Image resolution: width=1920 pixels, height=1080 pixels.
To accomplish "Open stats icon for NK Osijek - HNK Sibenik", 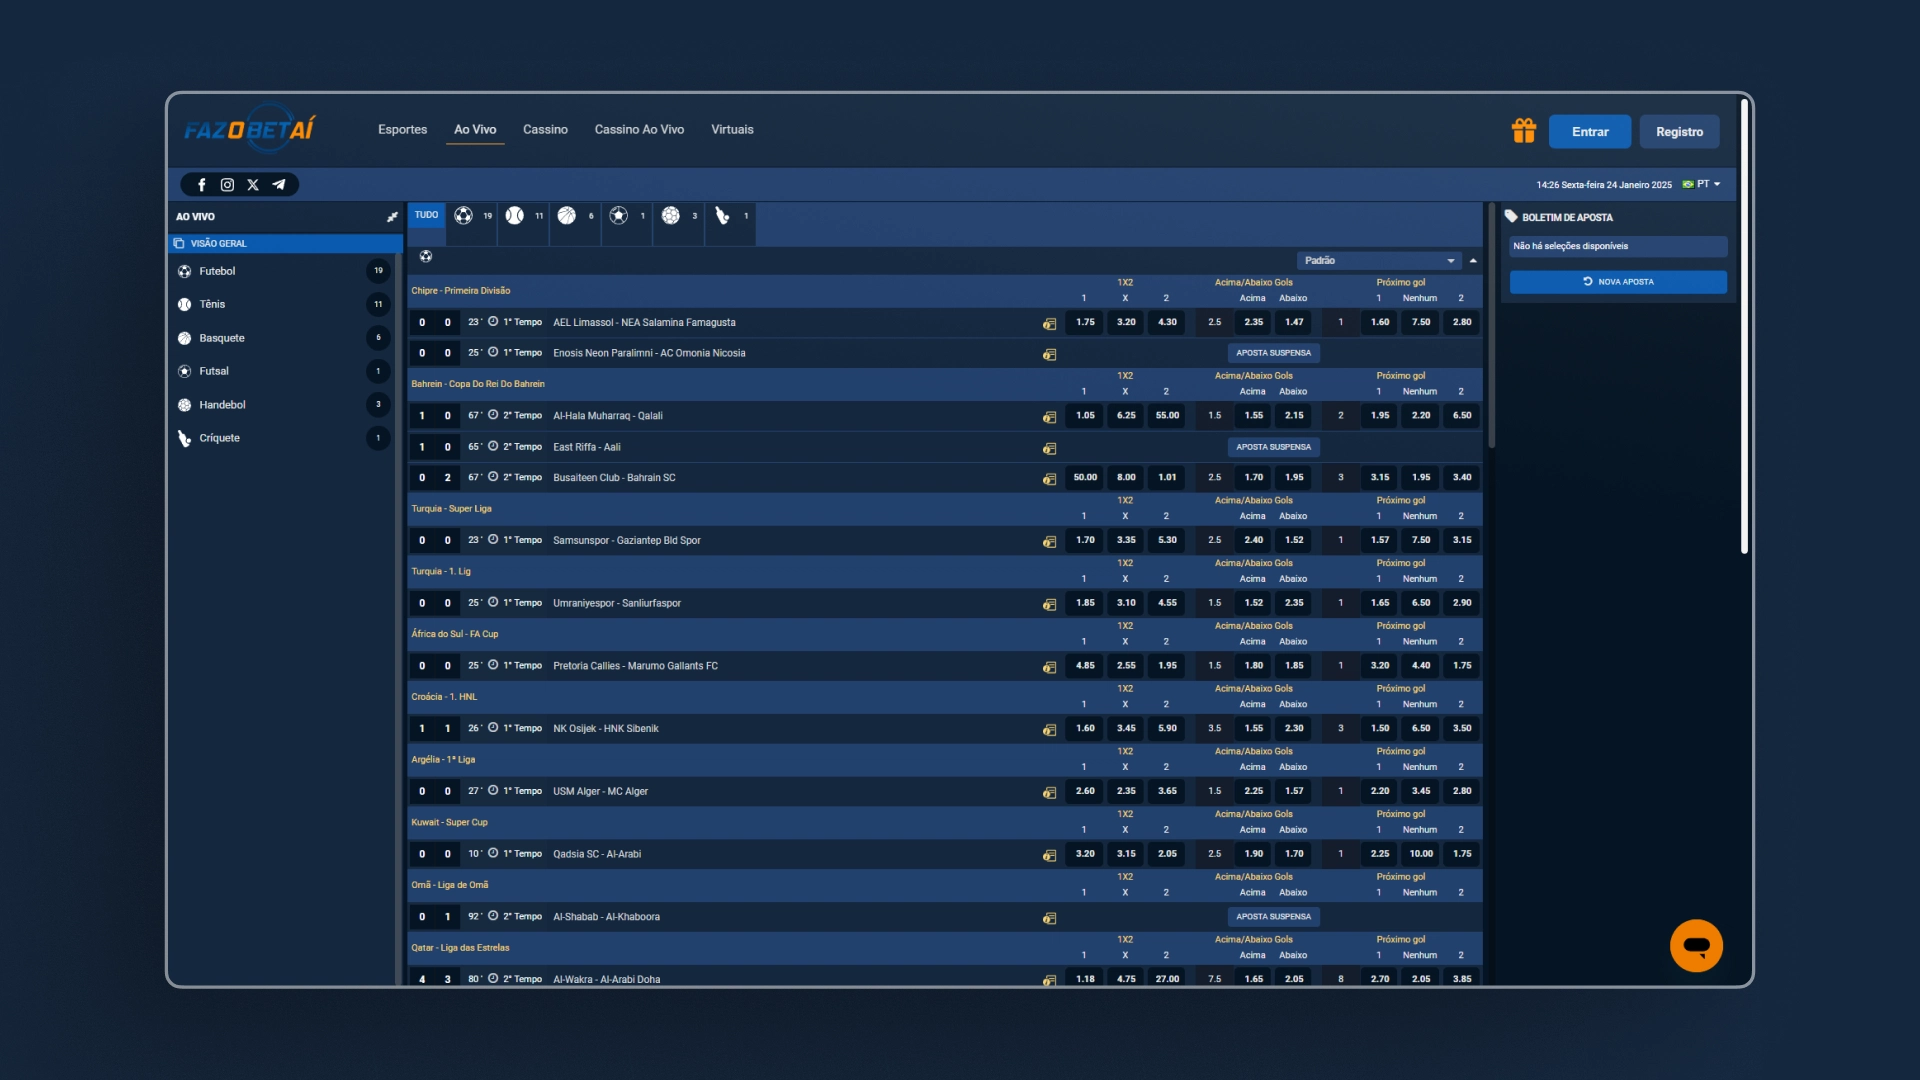I will pos(1049,730).
